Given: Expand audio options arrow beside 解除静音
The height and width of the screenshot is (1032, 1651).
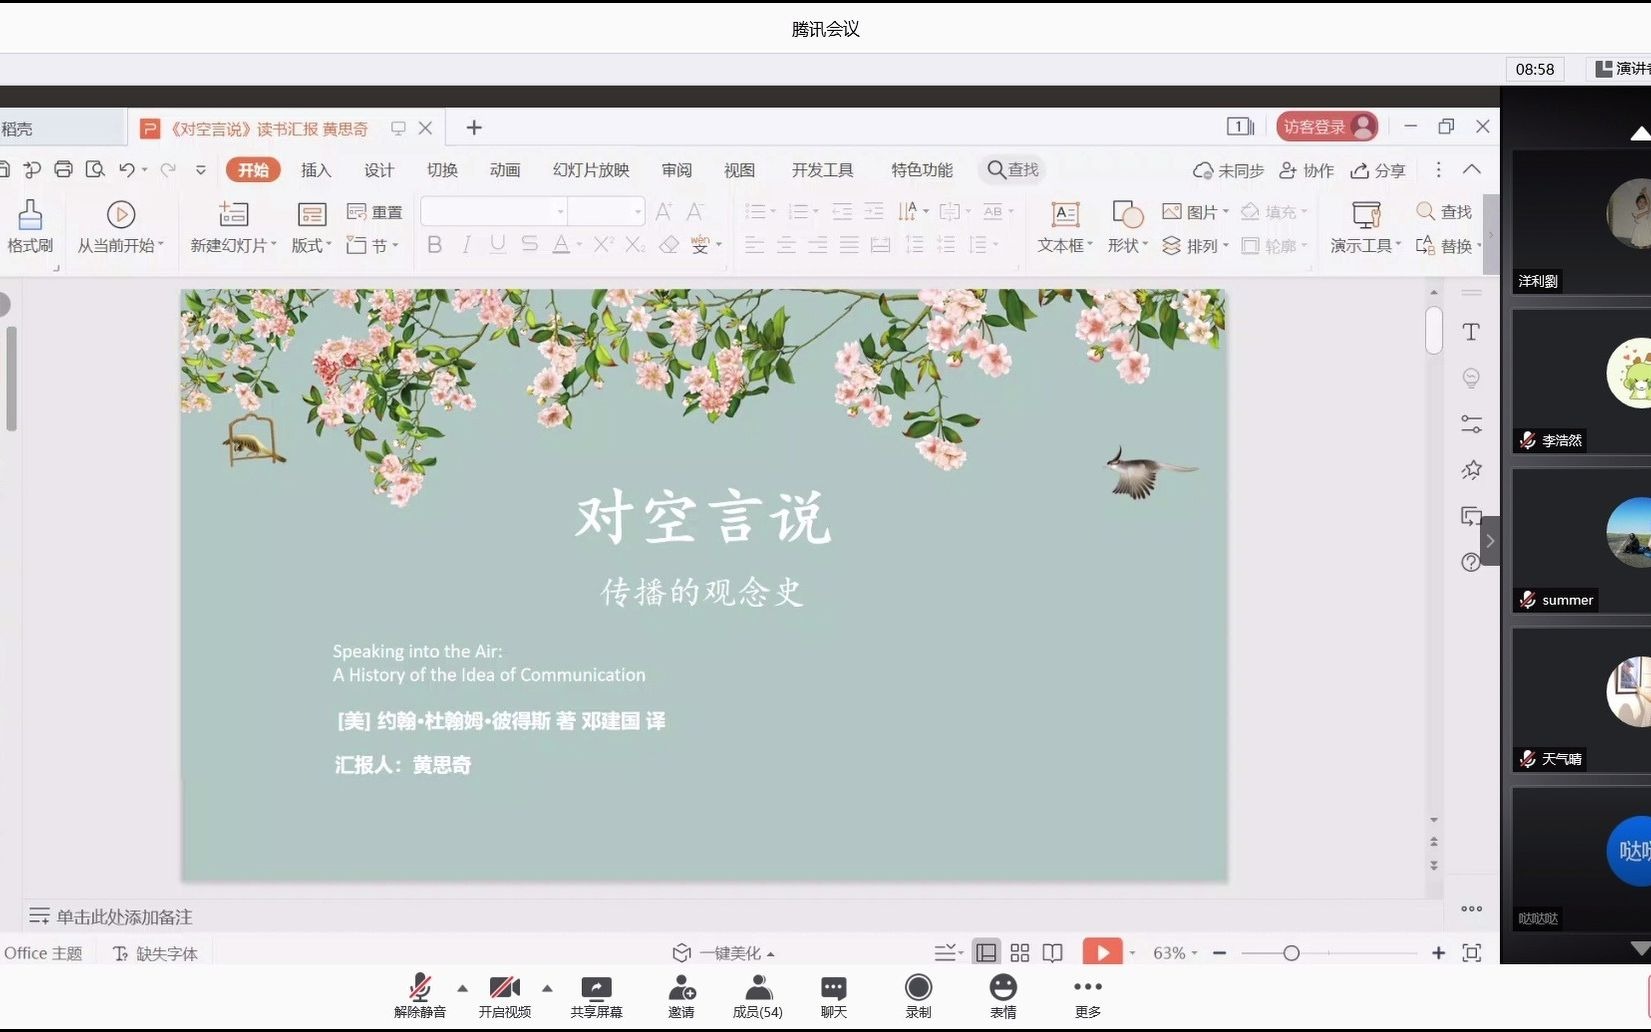Looking at the screenshot, I should (462, 988).
